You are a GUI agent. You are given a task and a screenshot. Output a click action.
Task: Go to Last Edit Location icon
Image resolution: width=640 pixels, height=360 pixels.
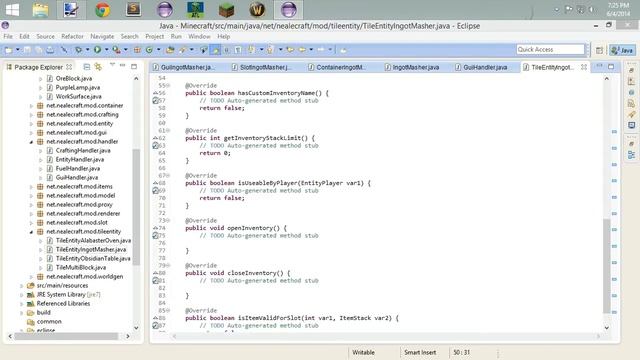(290, 50)
